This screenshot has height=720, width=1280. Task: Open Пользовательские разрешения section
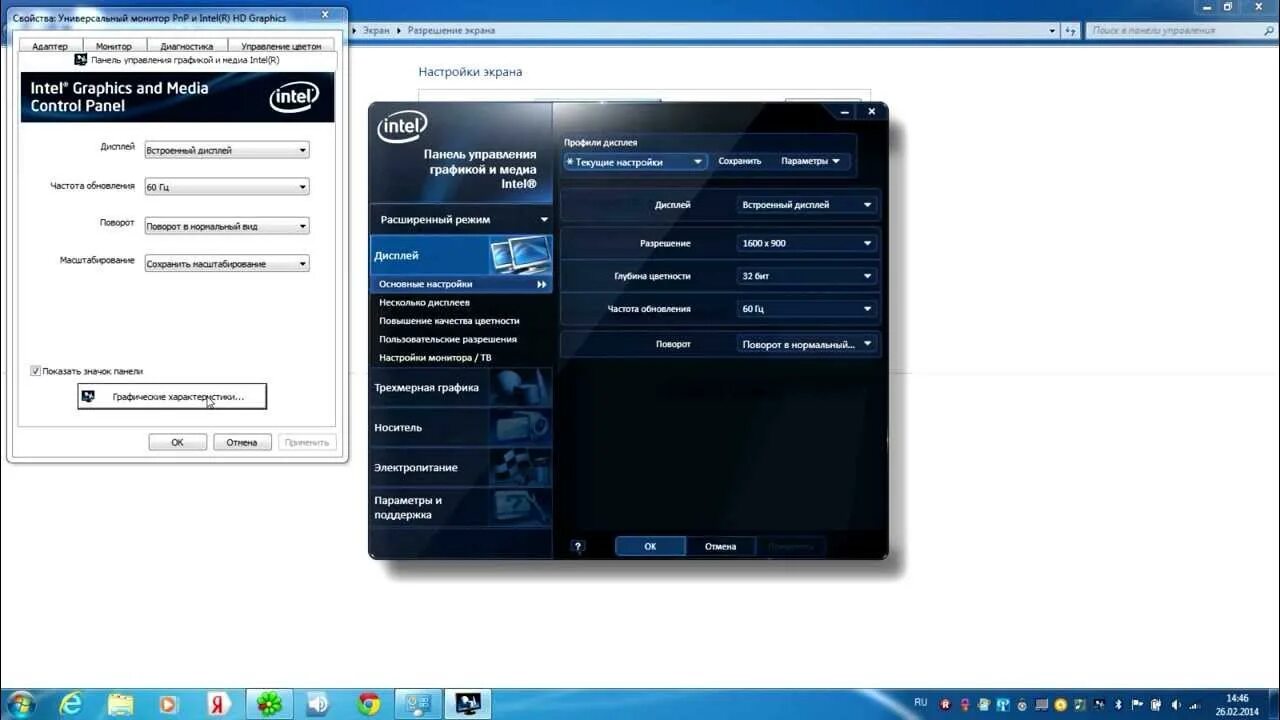click(448, 339)
